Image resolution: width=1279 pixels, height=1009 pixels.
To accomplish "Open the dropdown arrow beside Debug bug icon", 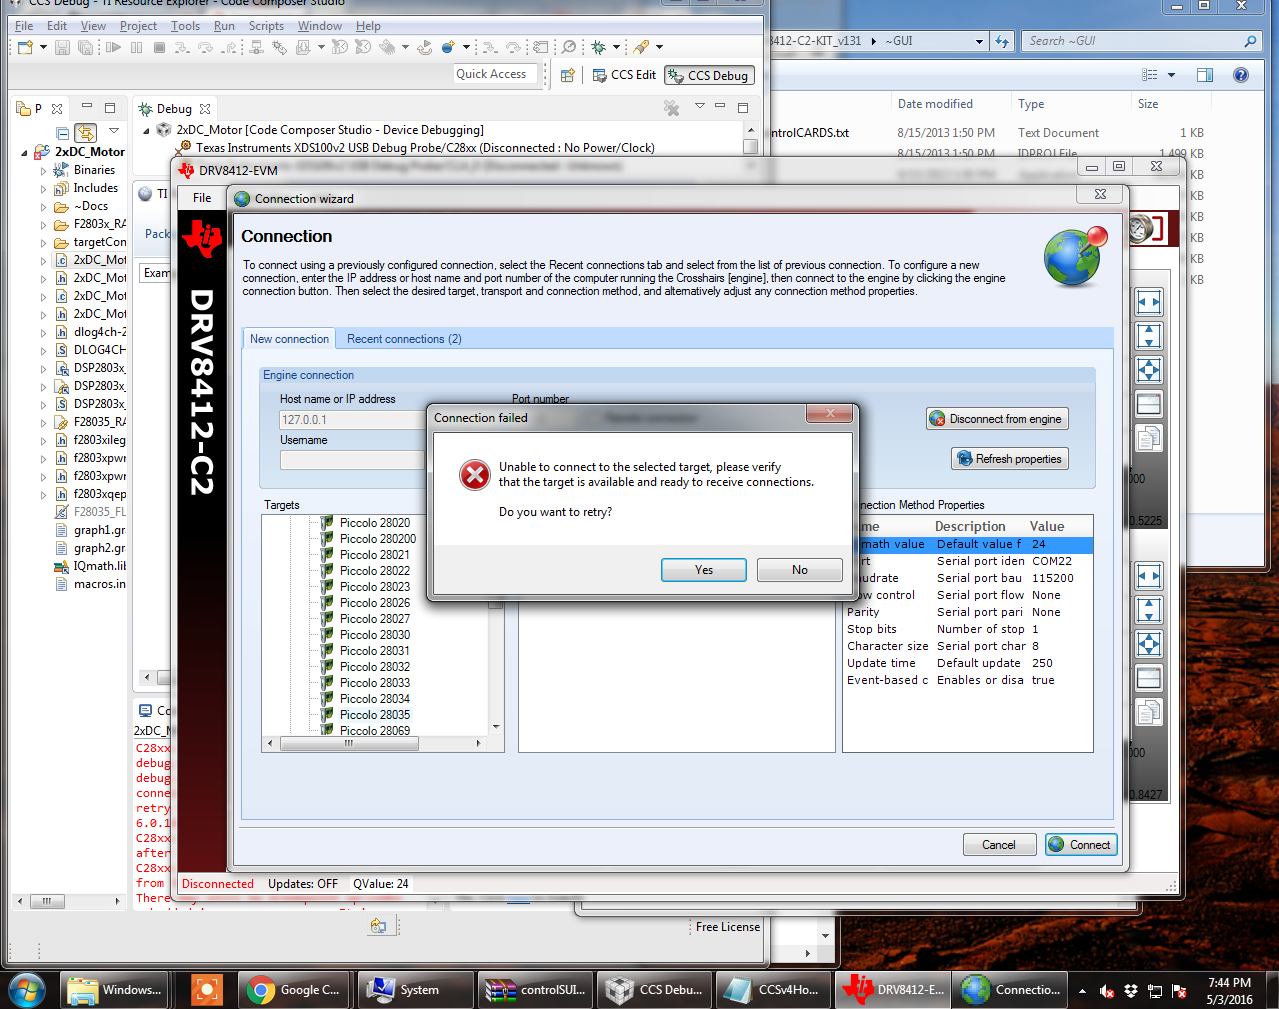I will coord(616,47).
